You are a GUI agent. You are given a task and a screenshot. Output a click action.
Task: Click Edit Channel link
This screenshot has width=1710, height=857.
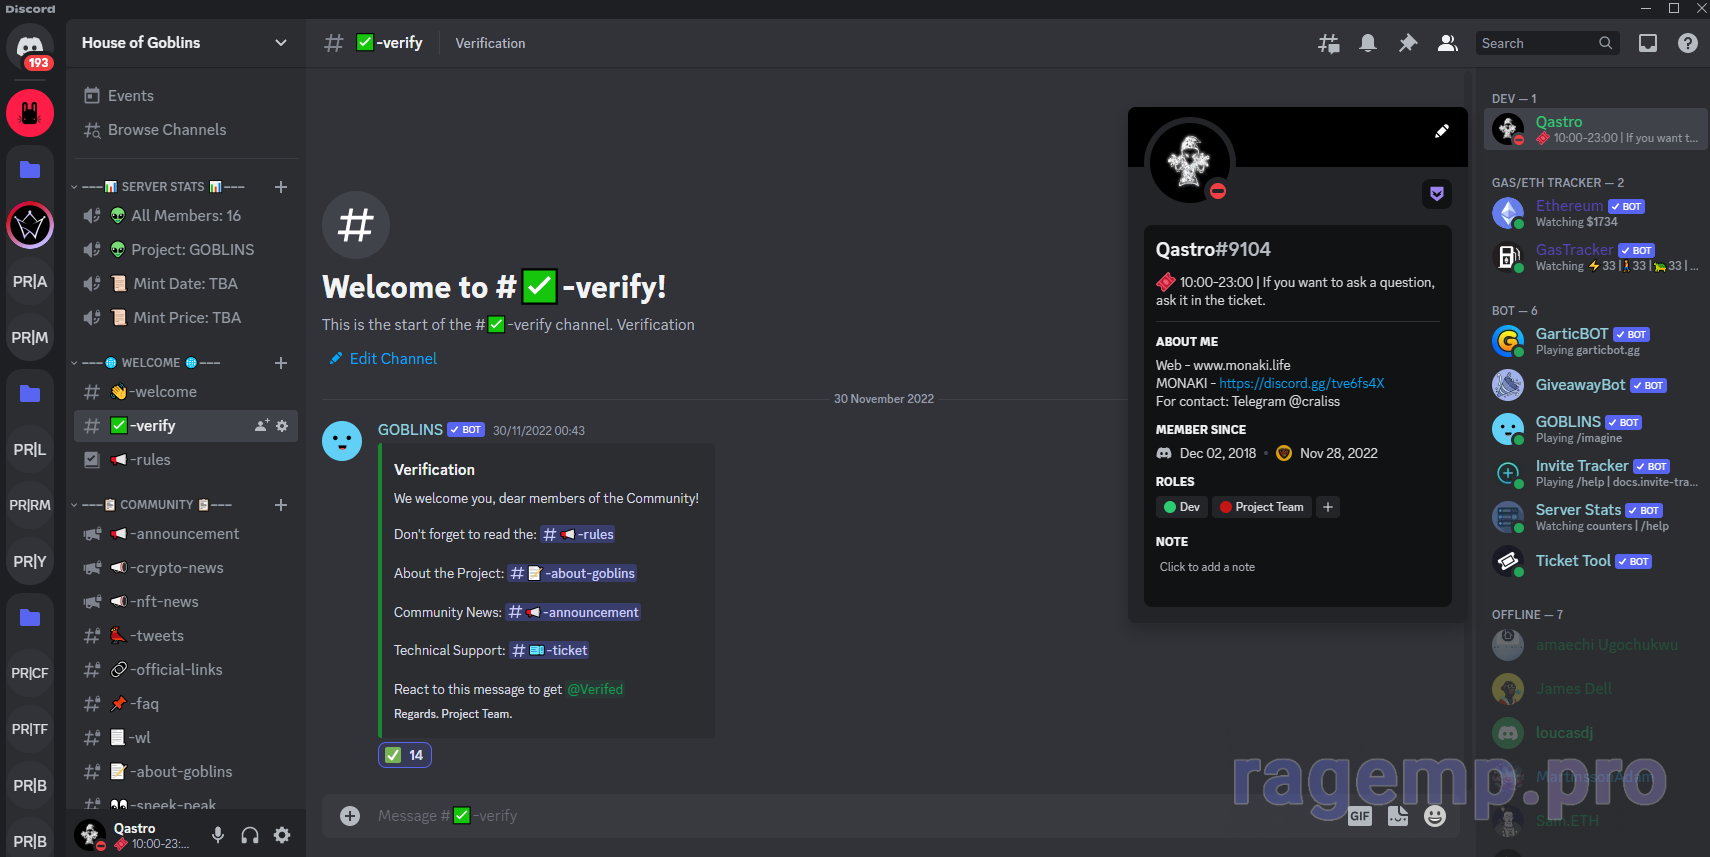coord(383,359)
